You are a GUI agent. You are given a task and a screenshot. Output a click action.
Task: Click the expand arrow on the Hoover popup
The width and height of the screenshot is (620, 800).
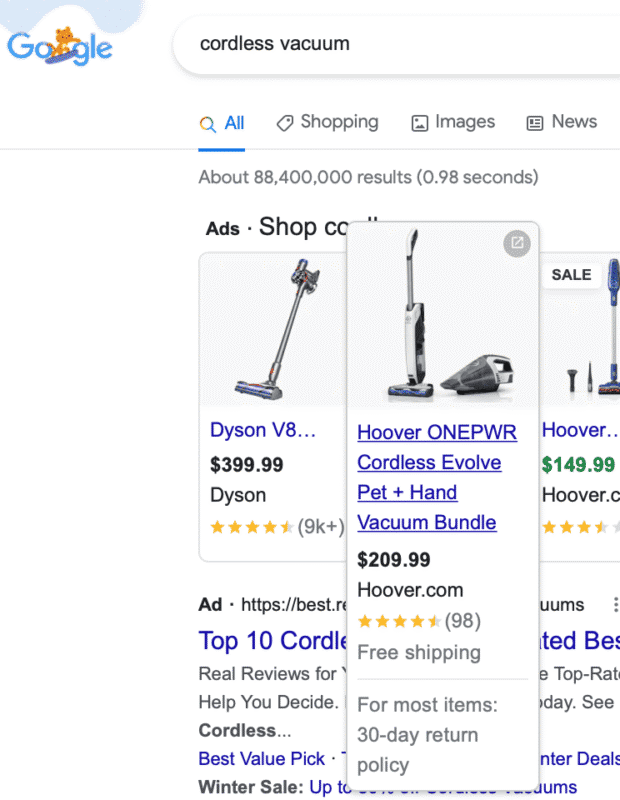[516, 244]
